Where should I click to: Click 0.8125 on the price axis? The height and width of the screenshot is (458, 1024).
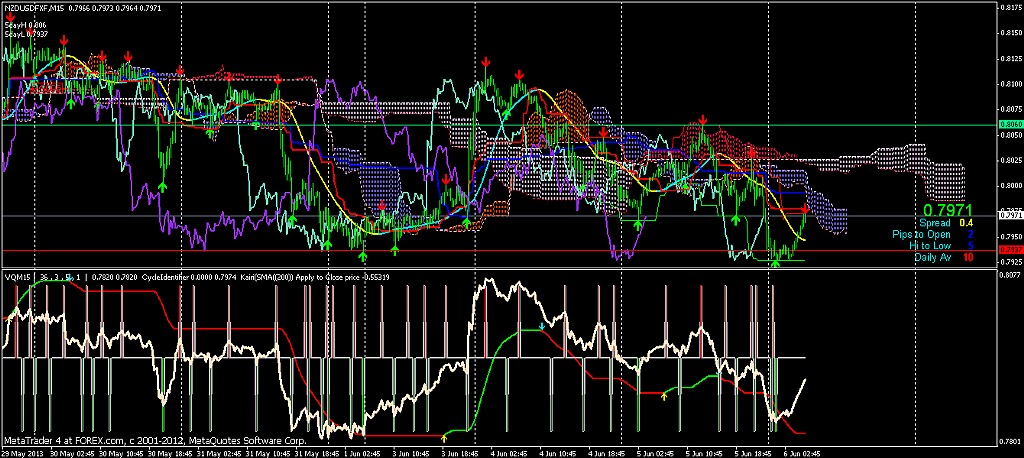click(1010, 58)
